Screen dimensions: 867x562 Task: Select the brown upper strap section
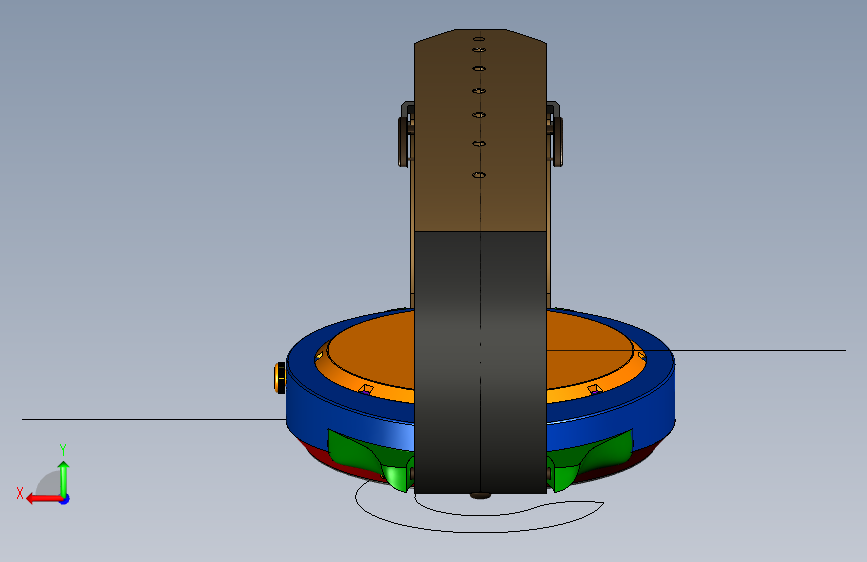coord(480,133)
